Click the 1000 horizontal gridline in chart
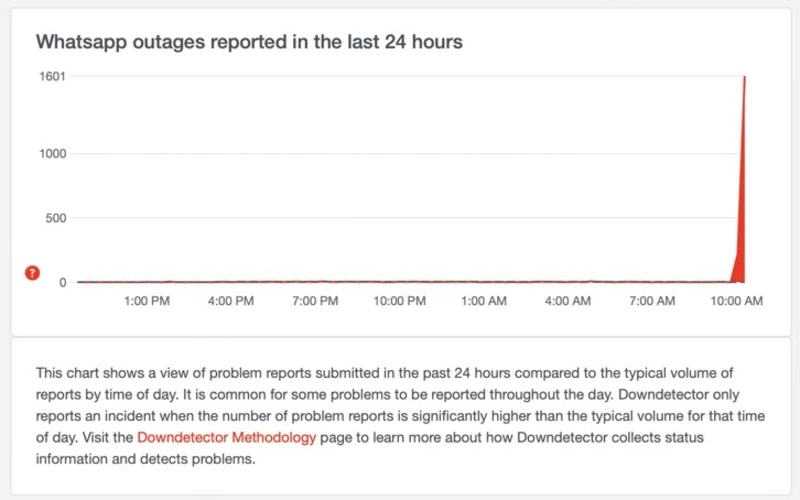Screen dimensions: 800x500 (400, 153)
